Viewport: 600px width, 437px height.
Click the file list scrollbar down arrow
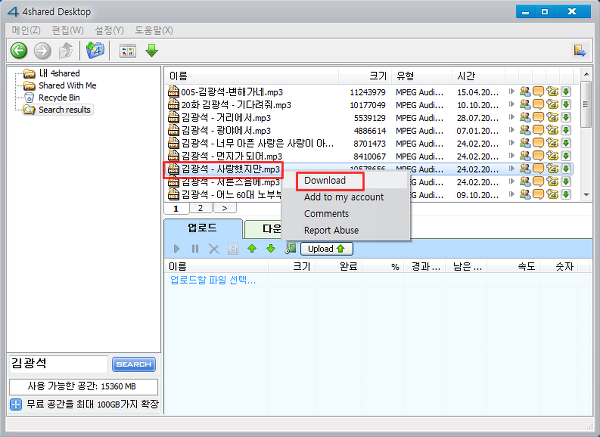click(586, 195)
